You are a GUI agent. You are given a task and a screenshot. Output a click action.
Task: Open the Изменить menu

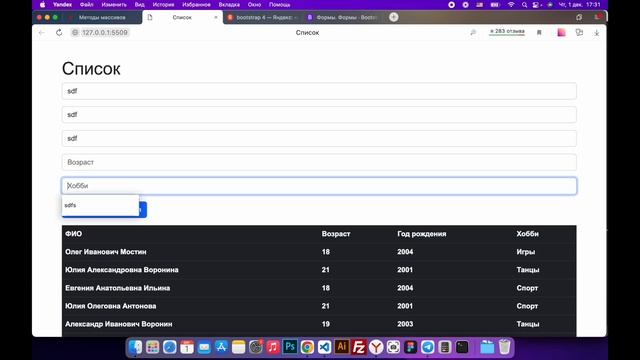pos(114,5)
